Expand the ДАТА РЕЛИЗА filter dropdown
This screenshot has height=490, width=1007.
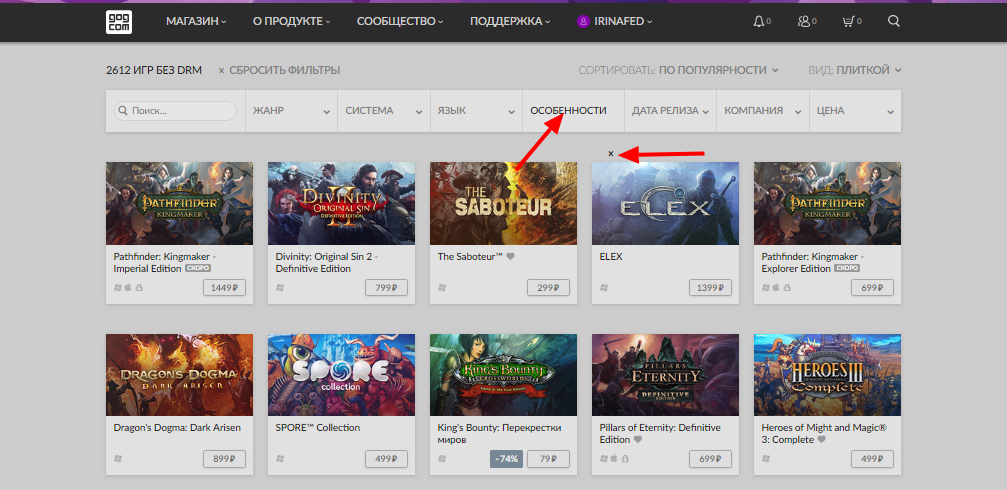point(670,111)
